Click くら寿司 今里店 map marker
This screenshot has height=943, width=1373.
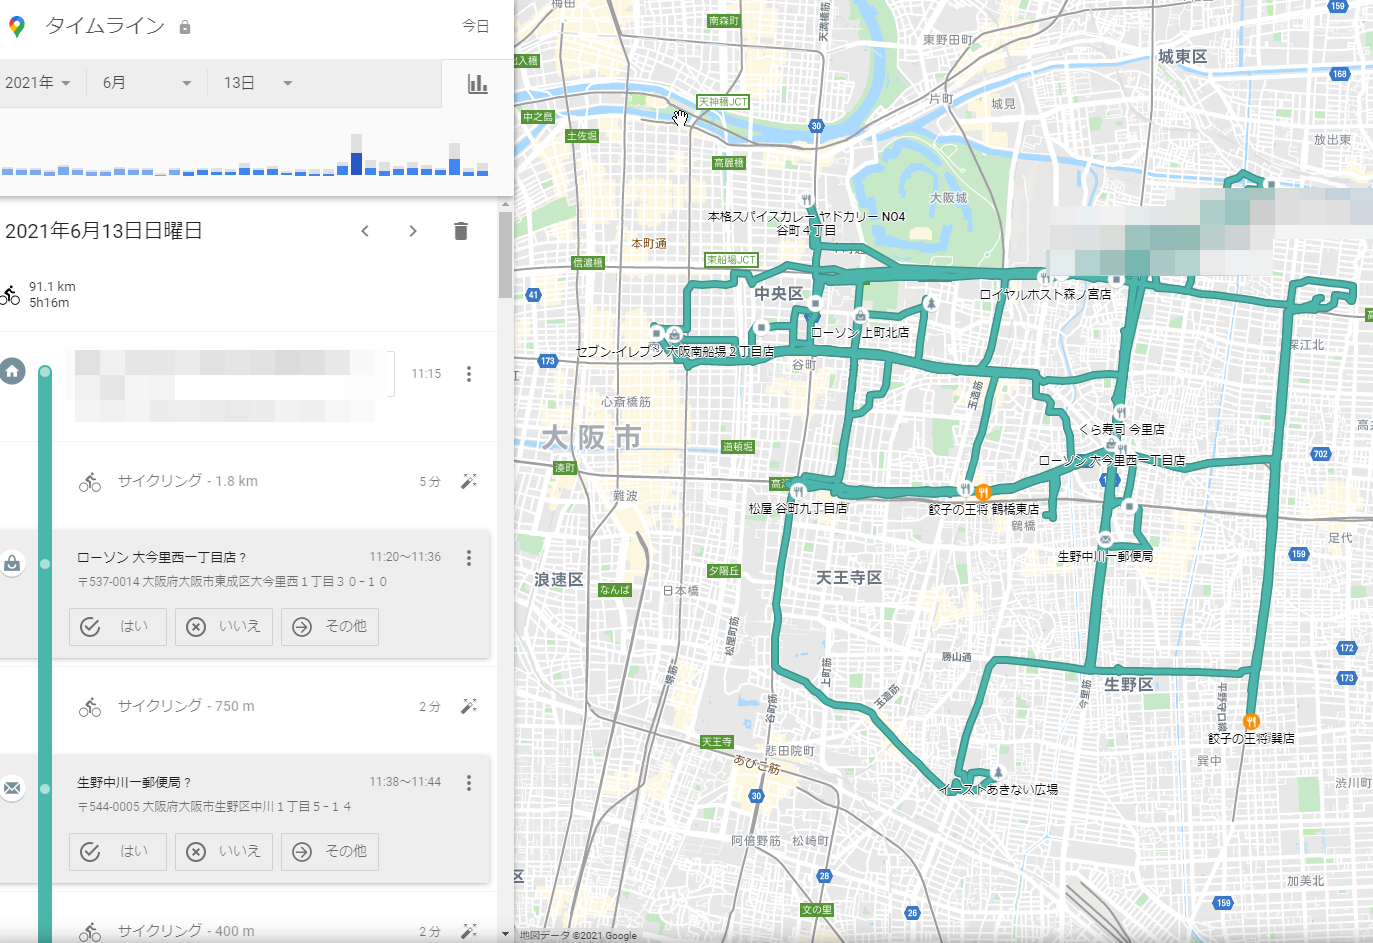(1120, 412)
